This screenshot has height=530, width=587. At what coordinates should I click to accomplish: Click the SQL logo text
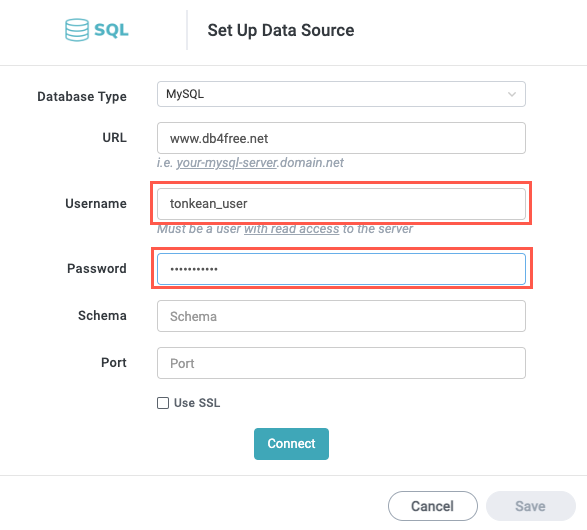tap(111, 30)
